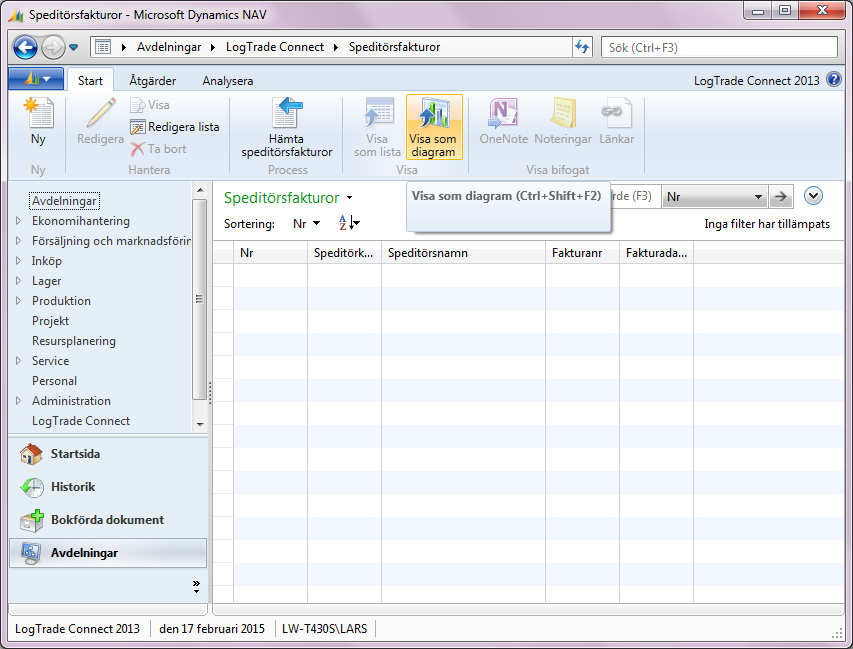Image resolution: width=853 pixels, height=649 pixels.
Task: Click the Sök search field
Action: tap(719, 47)
